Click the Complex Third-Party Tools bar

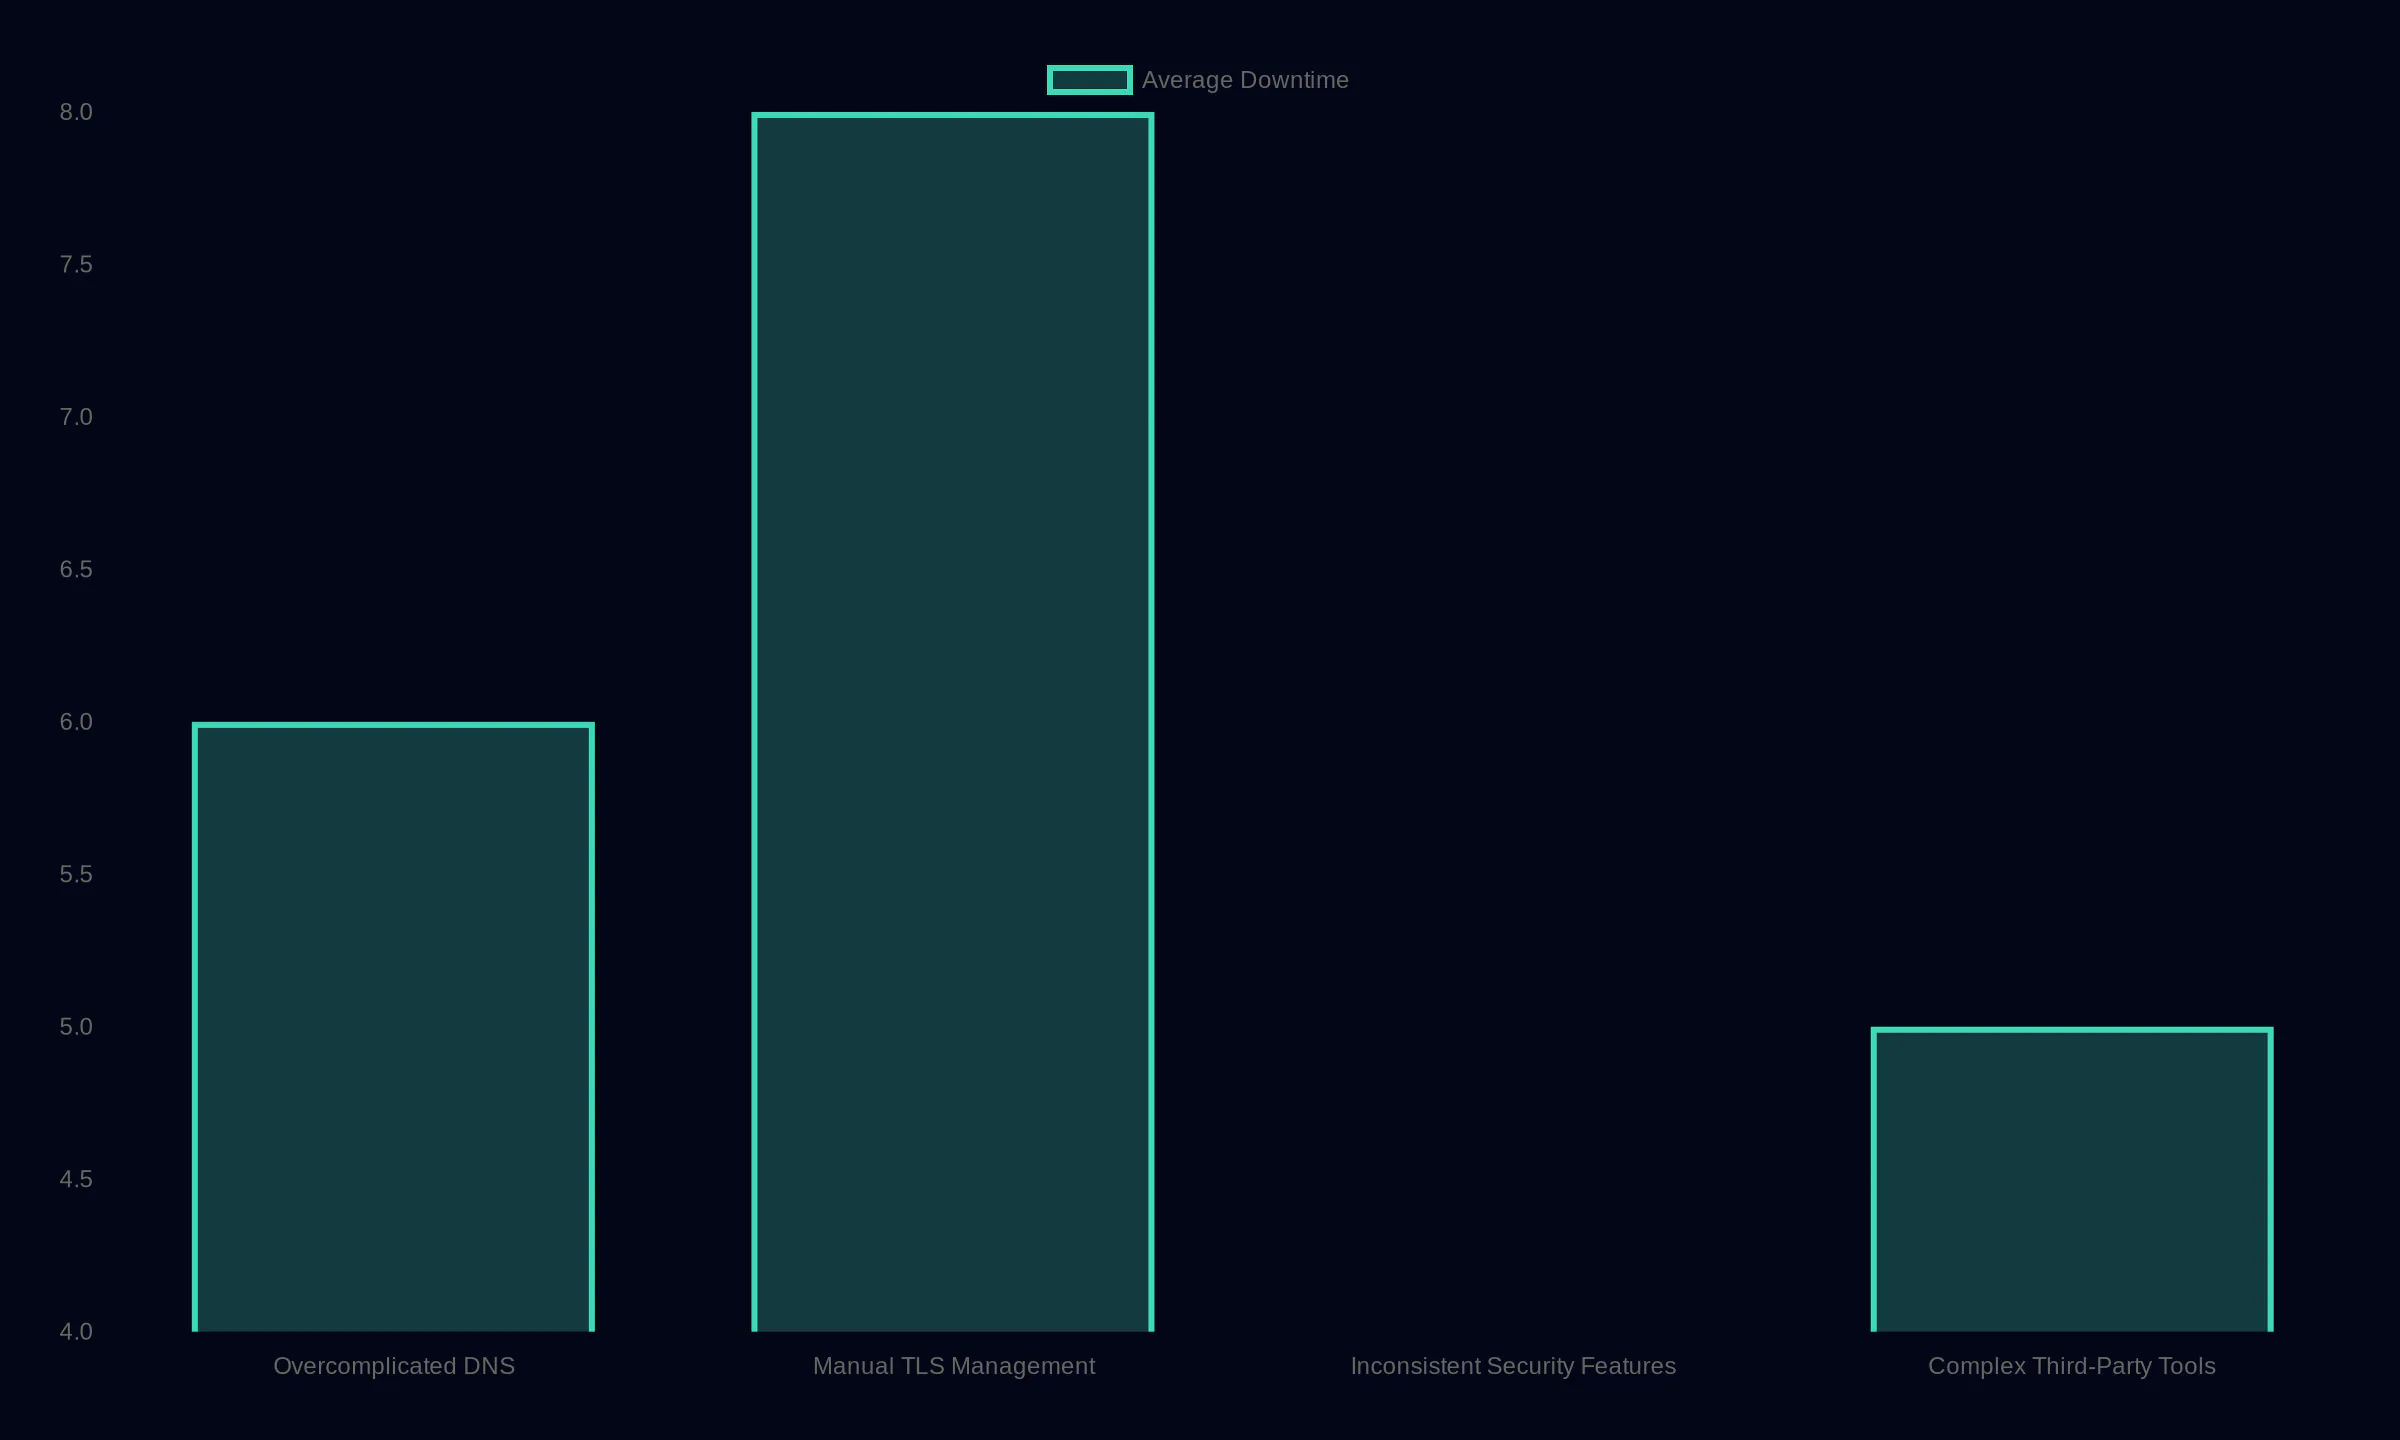[2070, 1180]
